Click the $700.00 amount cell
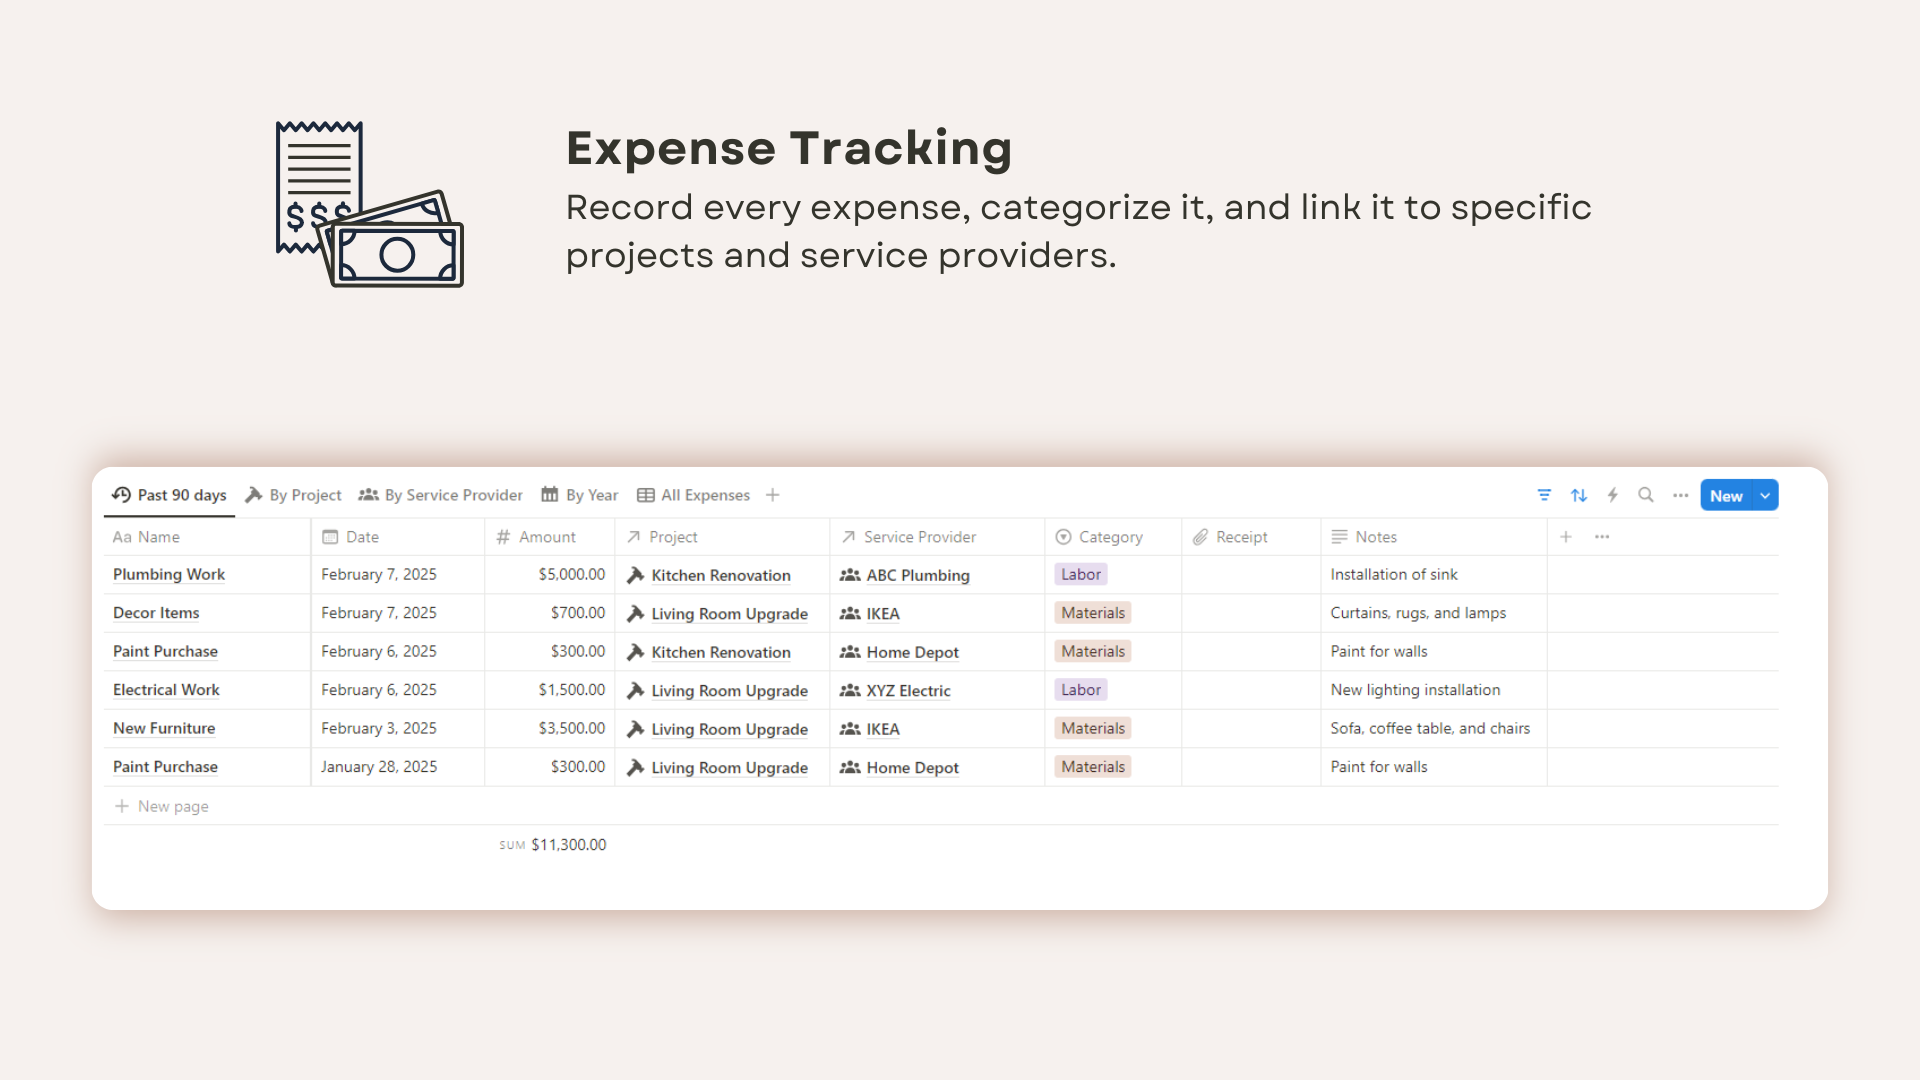 coord(550,613)
